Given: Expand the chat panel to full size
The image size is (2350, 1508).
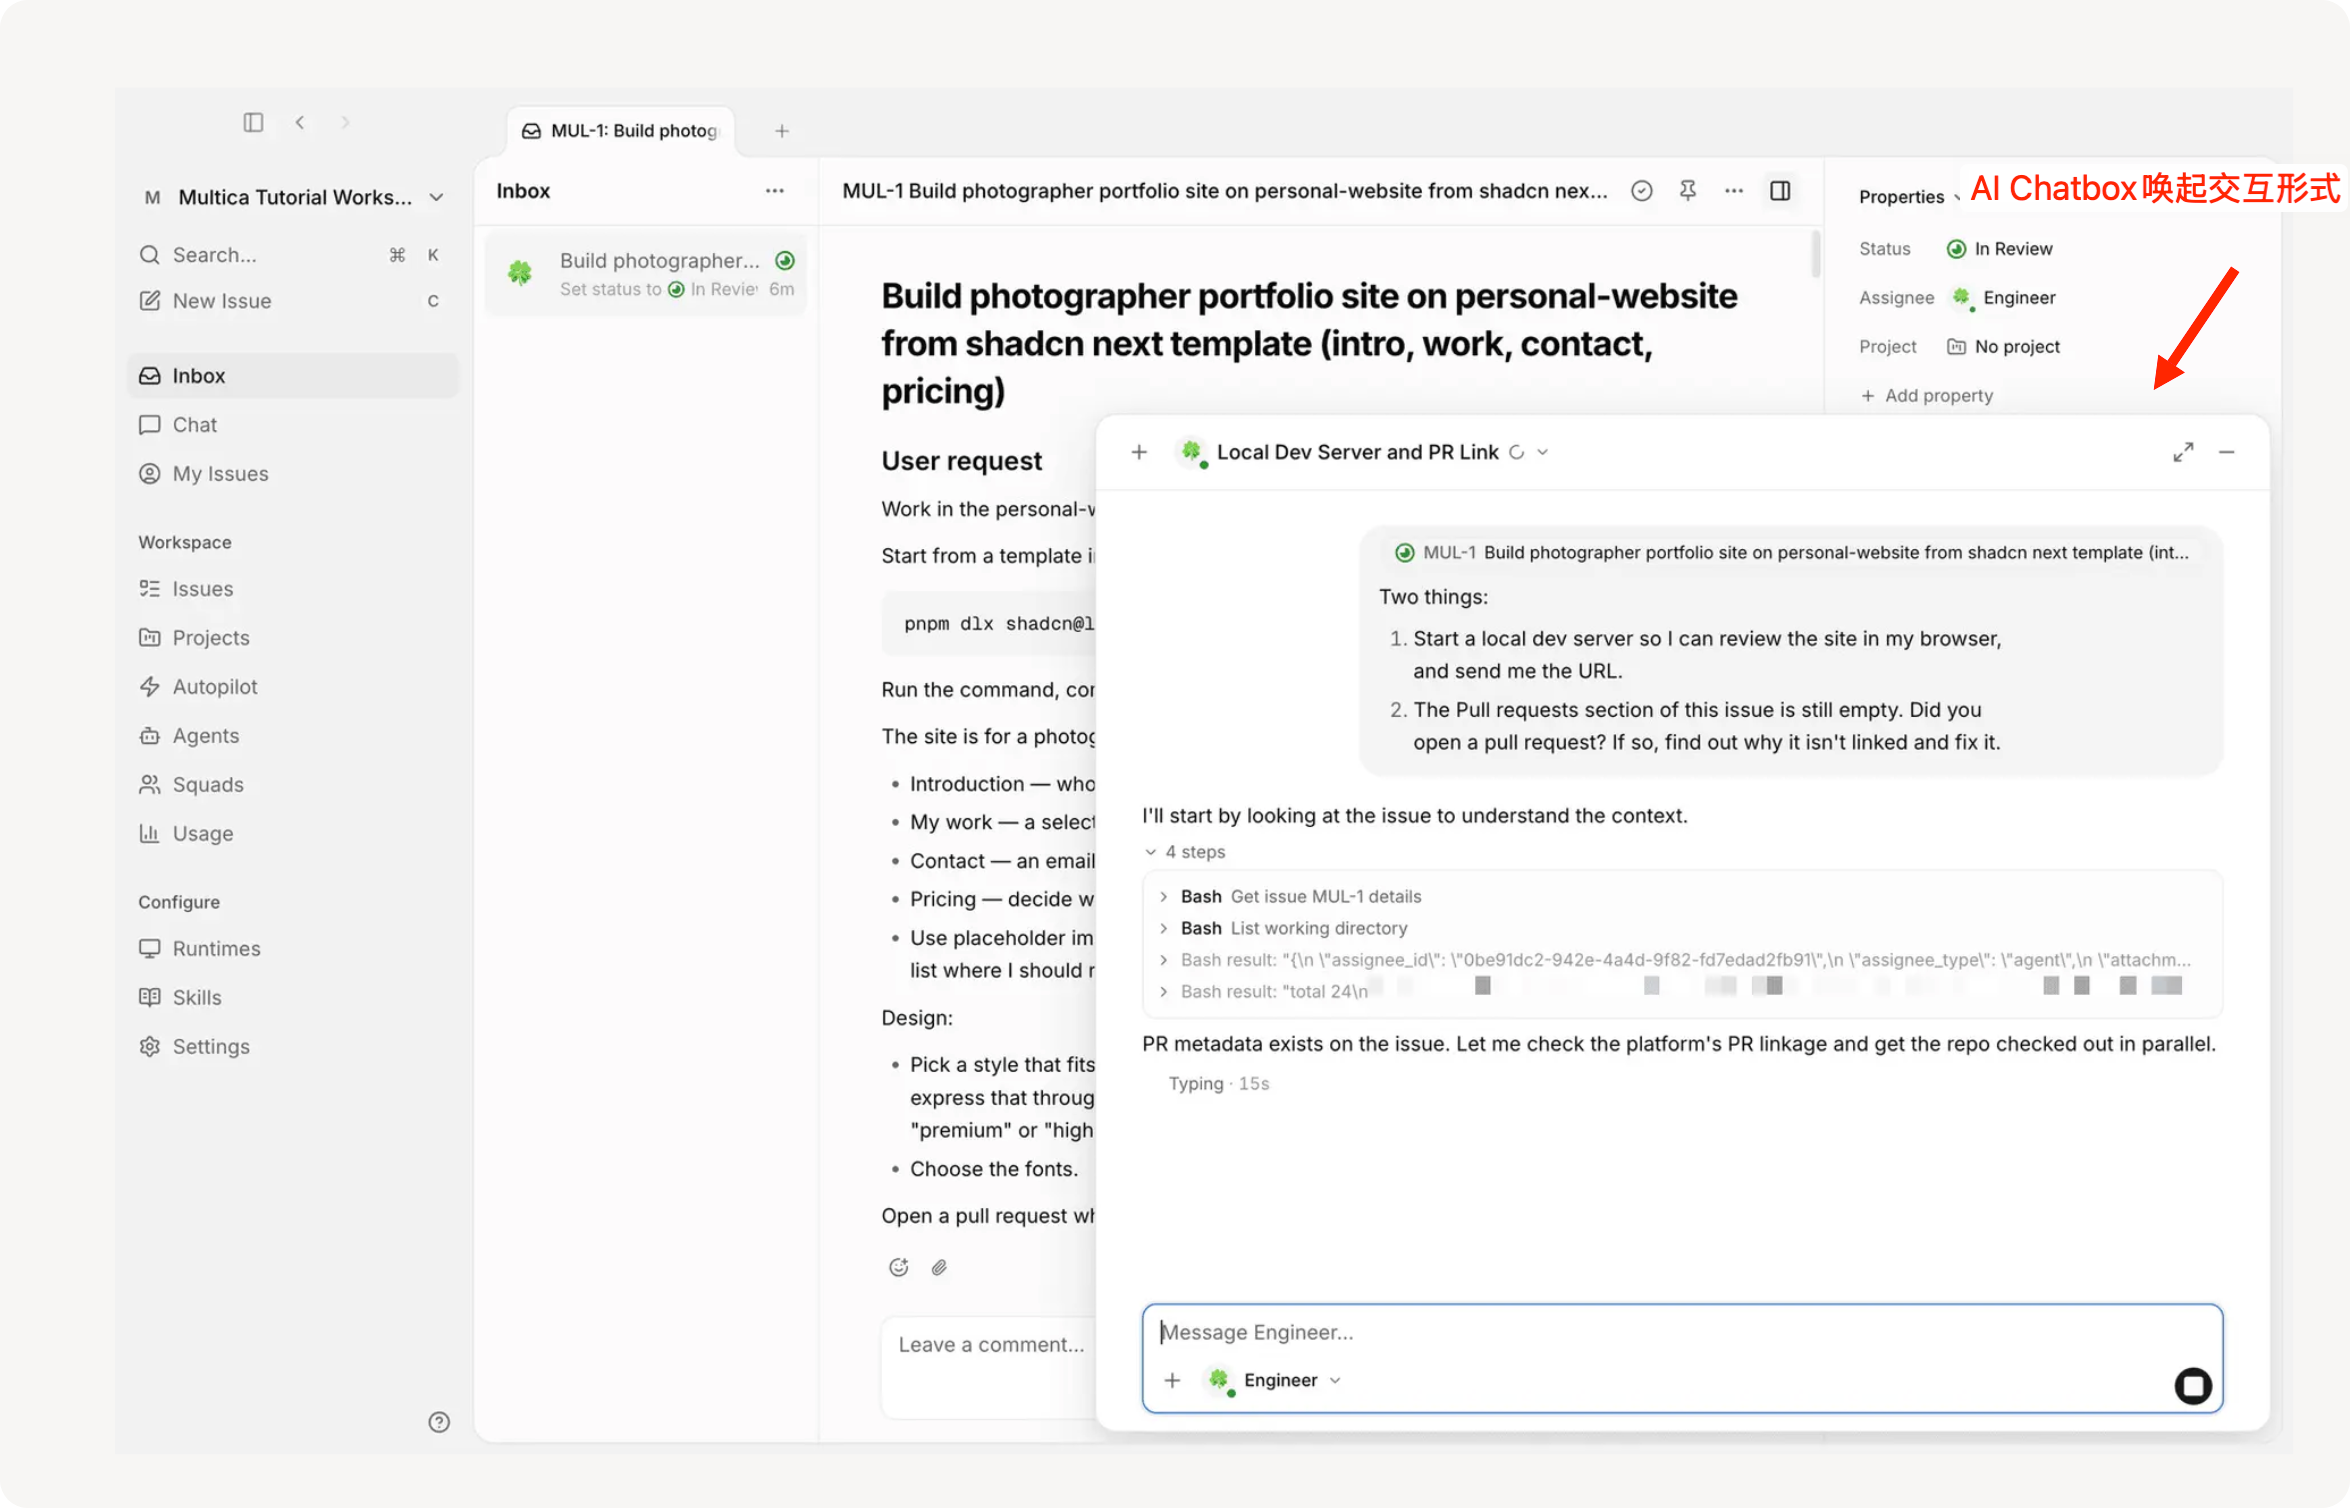Looking at the screenshot, I should (2183, 453).
